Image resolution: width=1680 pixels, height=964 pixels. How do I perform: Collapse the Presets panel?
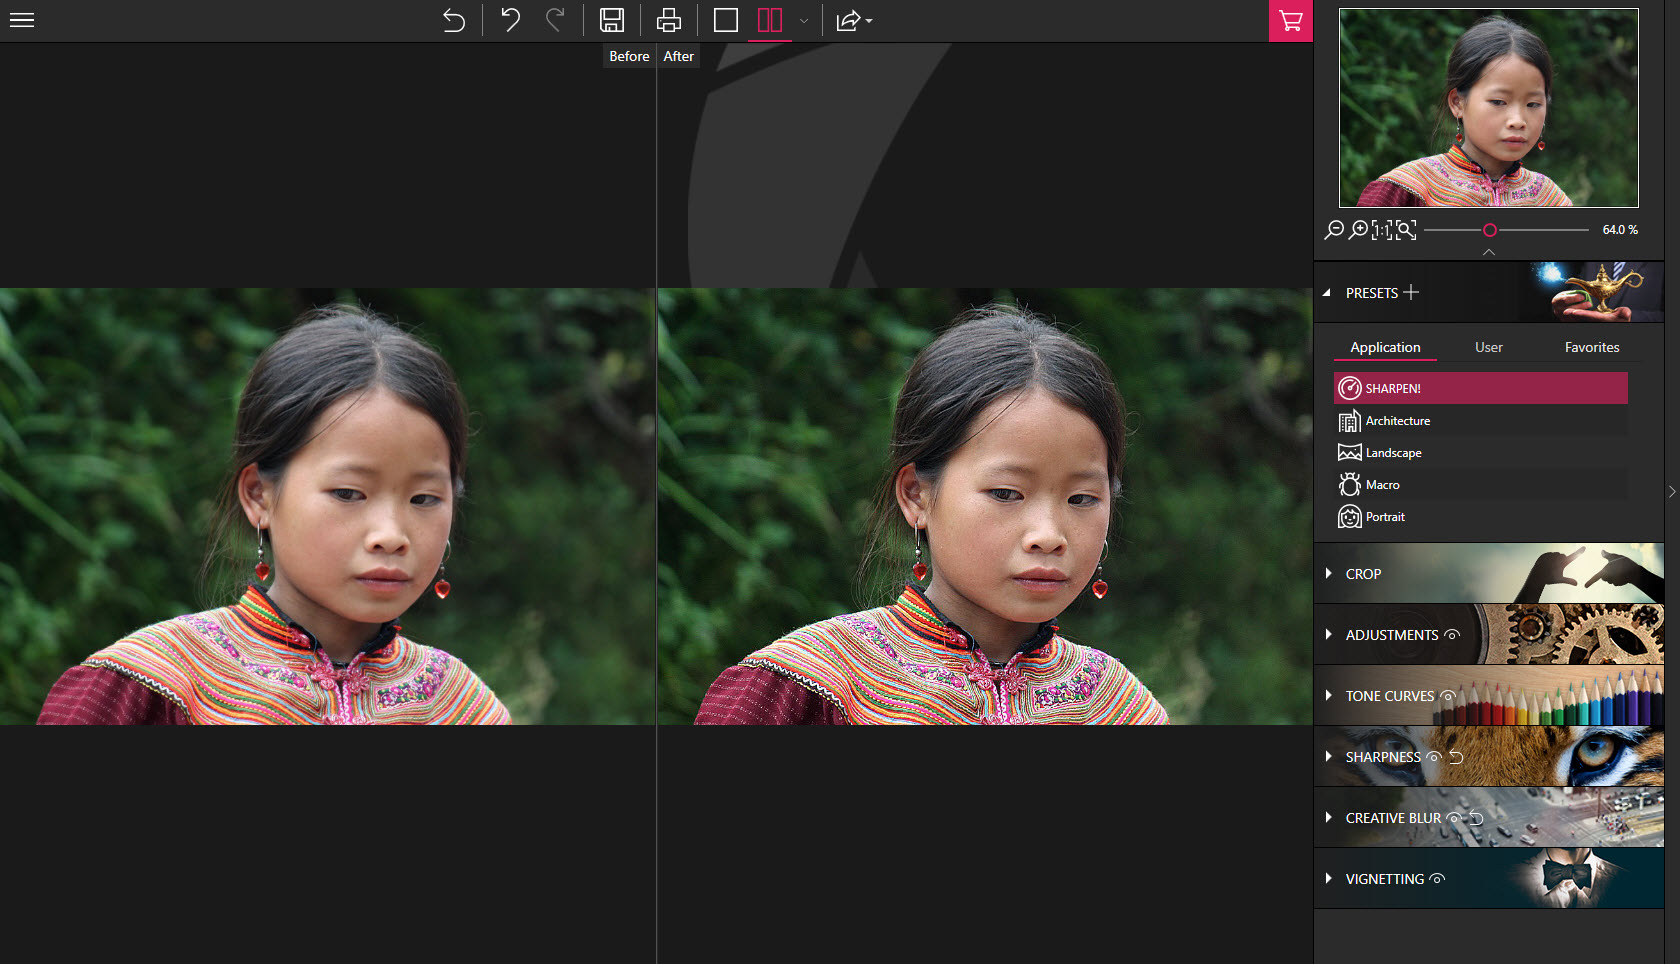pyautogui.click(x=1327, y=293)
